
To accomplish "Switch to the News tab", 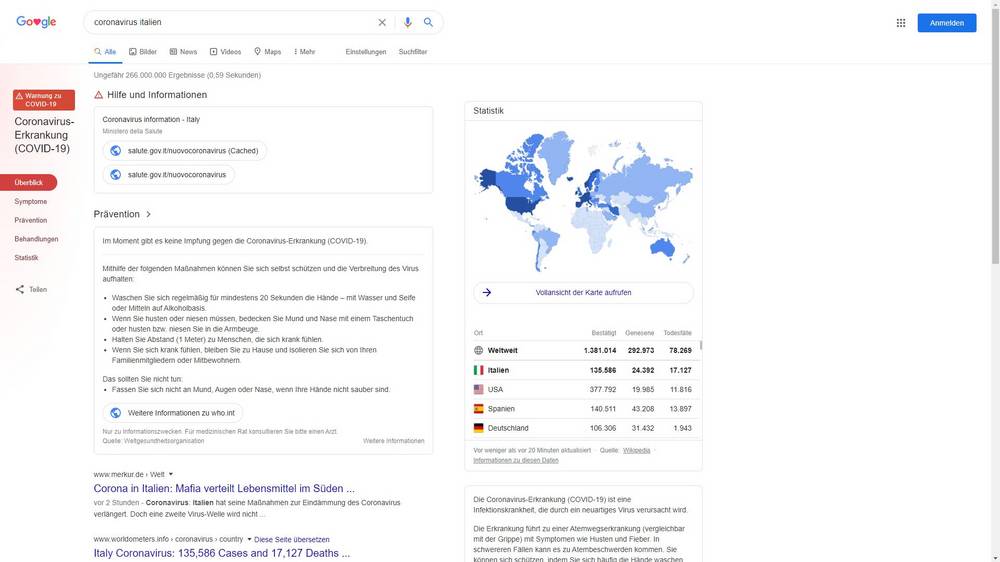I will (183, 52).
